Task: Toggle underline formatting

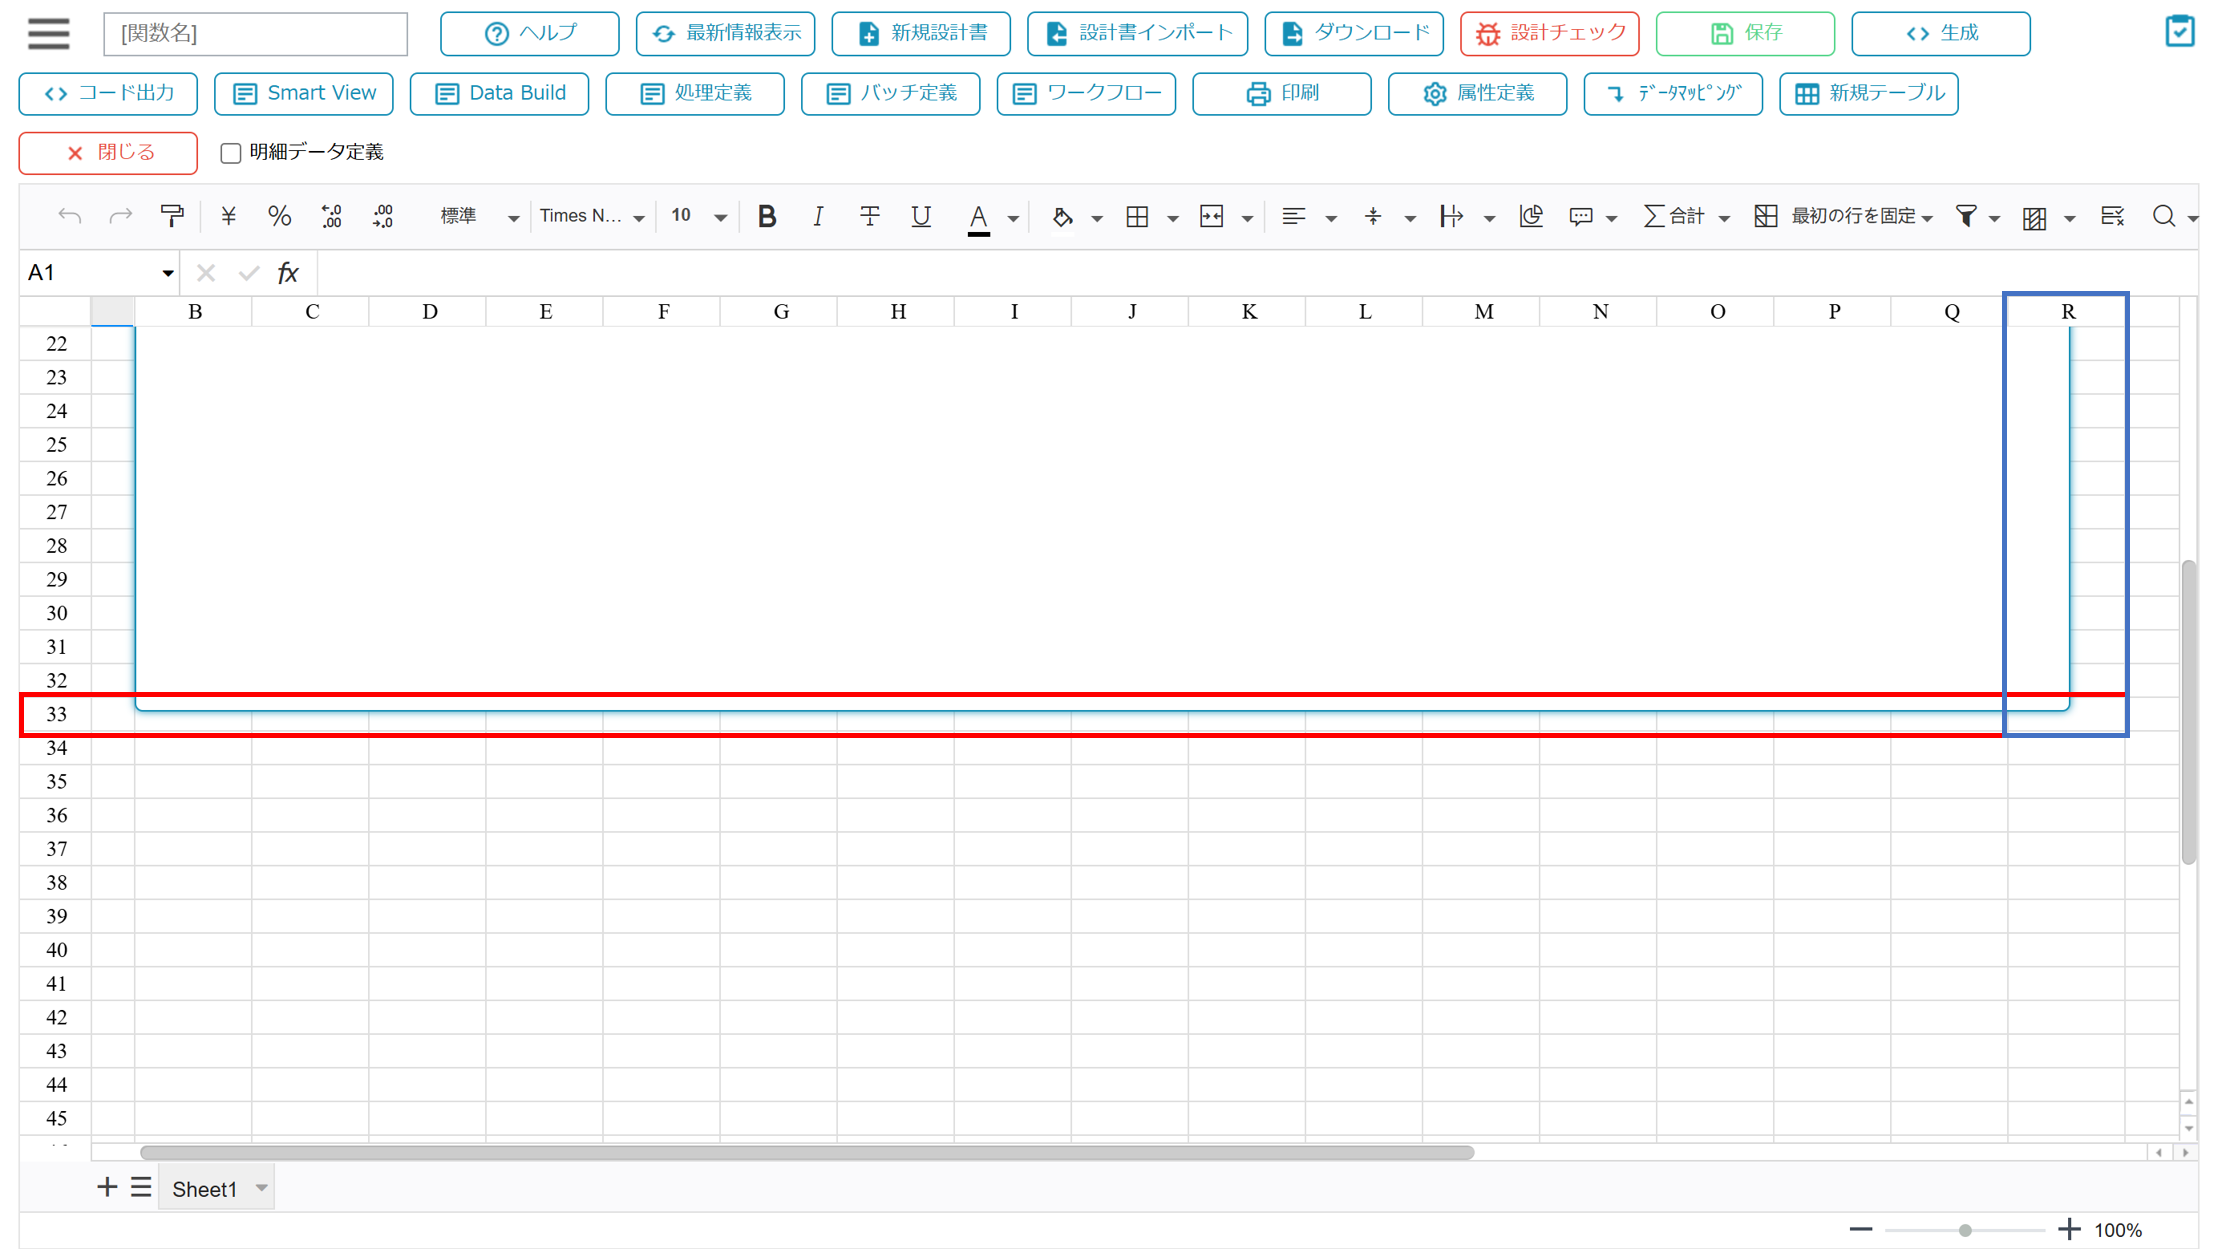Action: [x=920, y=216]
